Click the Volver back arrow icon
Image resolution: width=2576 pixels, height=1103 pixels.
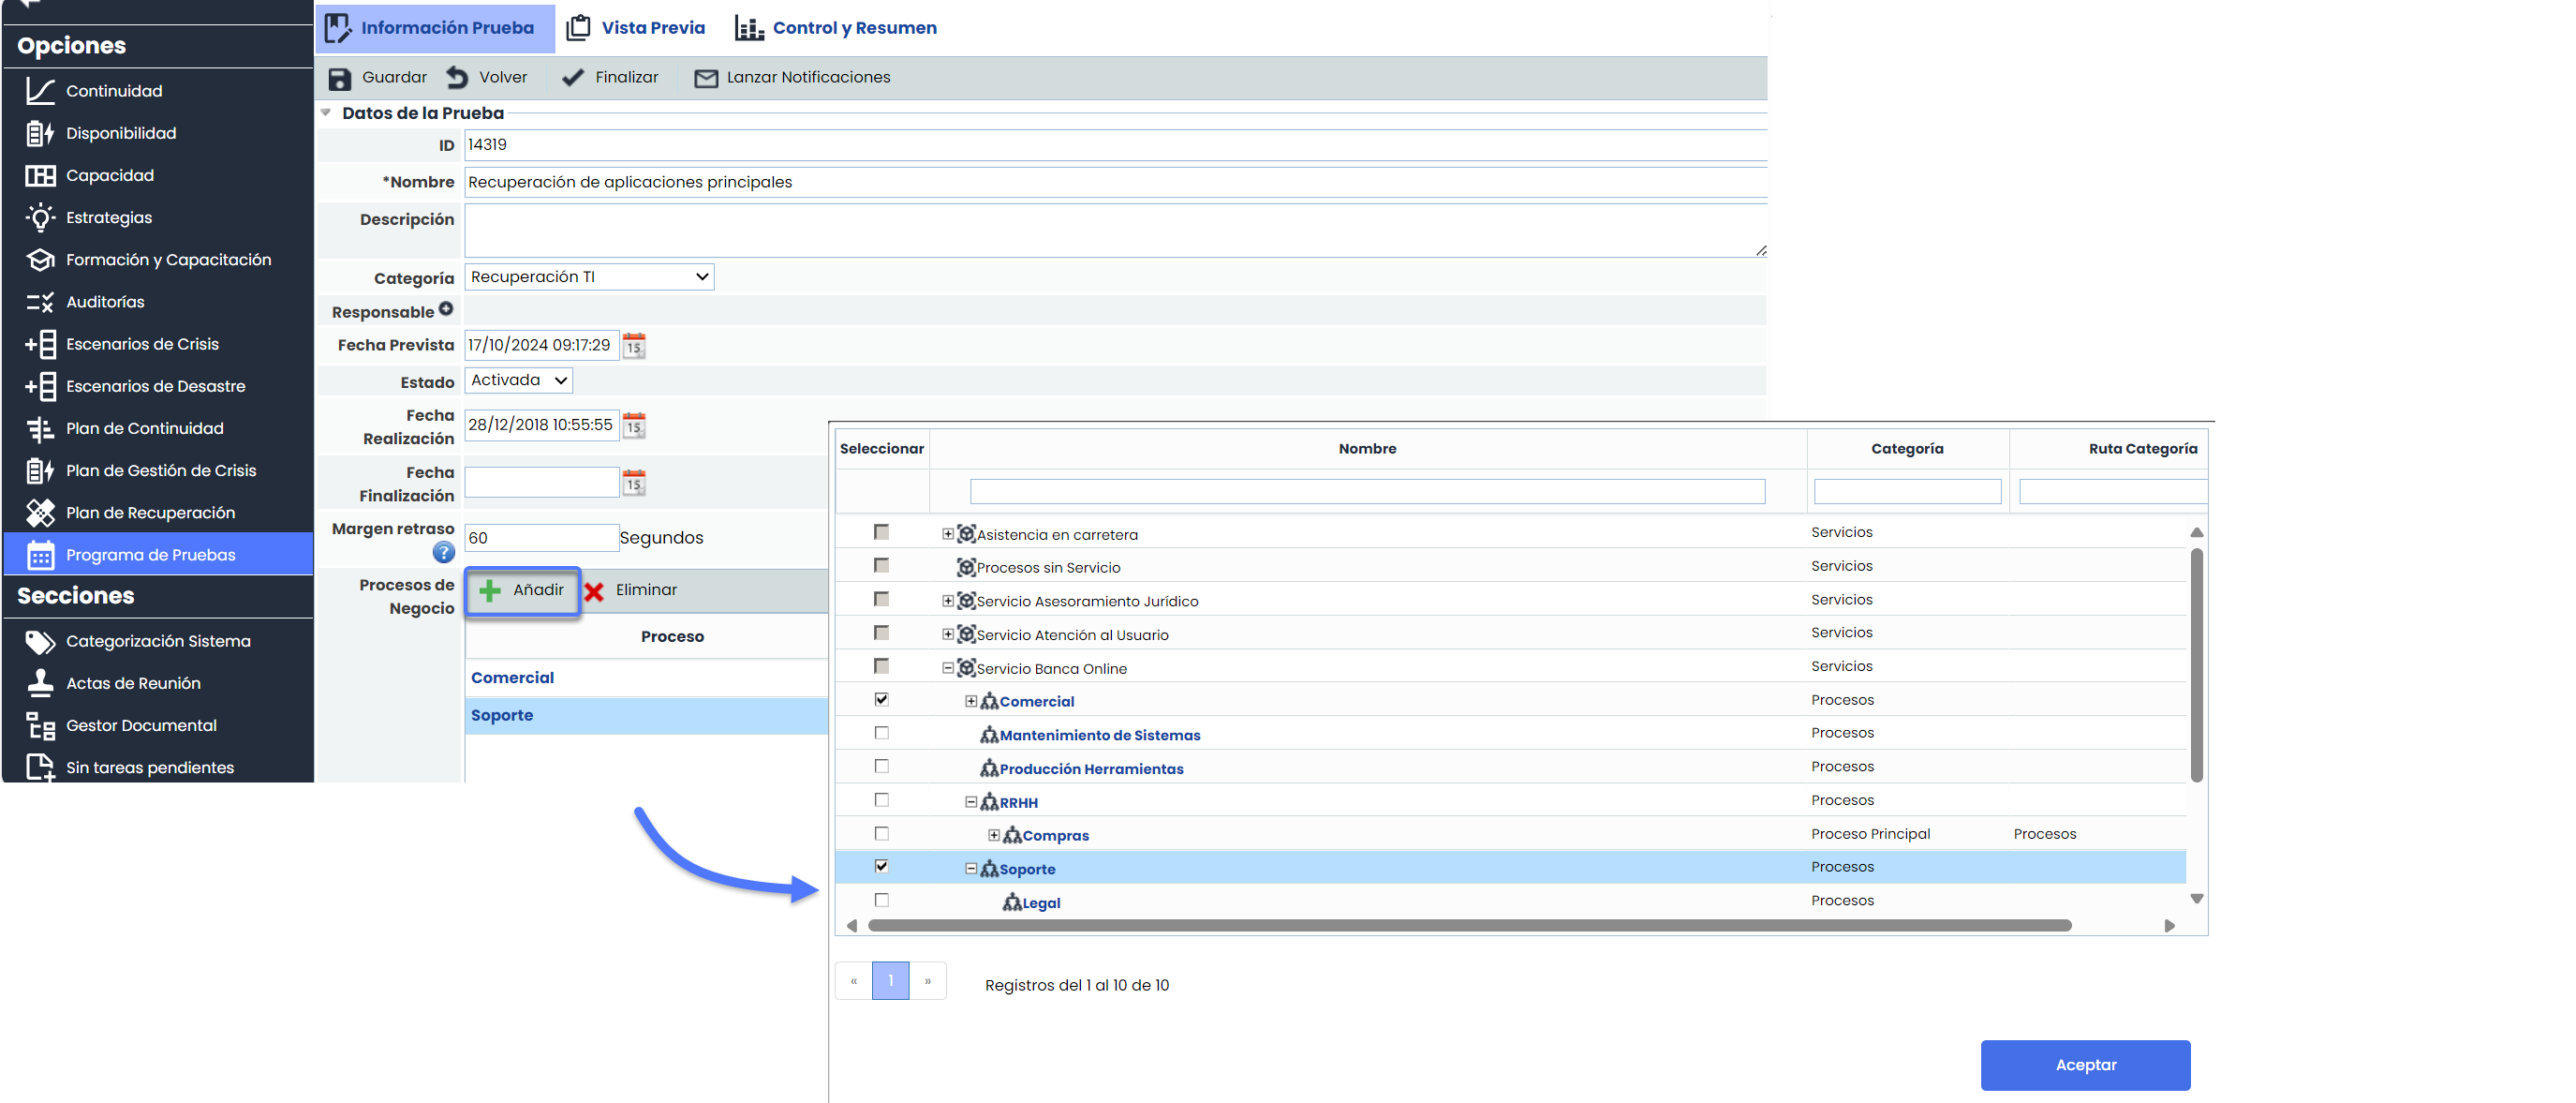click(x=457, y=77)
